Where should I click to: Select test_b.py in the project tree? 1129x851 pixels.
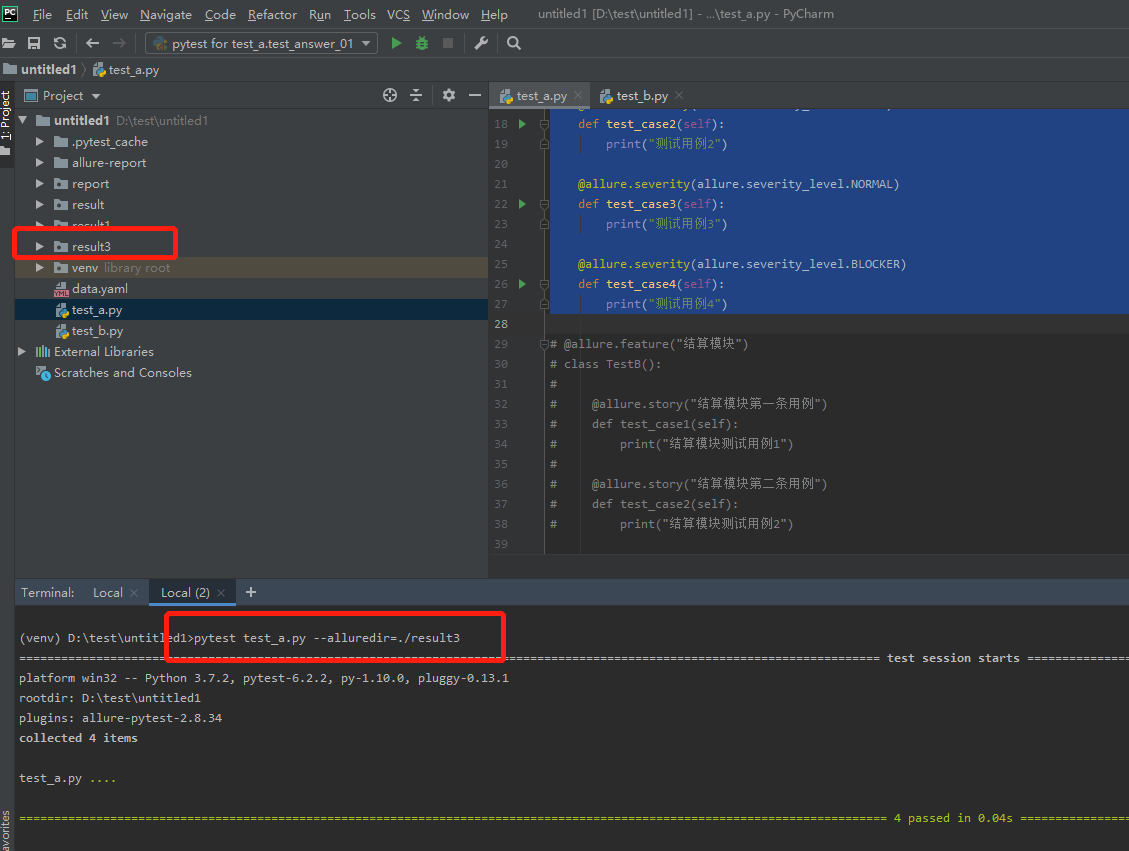97,331
